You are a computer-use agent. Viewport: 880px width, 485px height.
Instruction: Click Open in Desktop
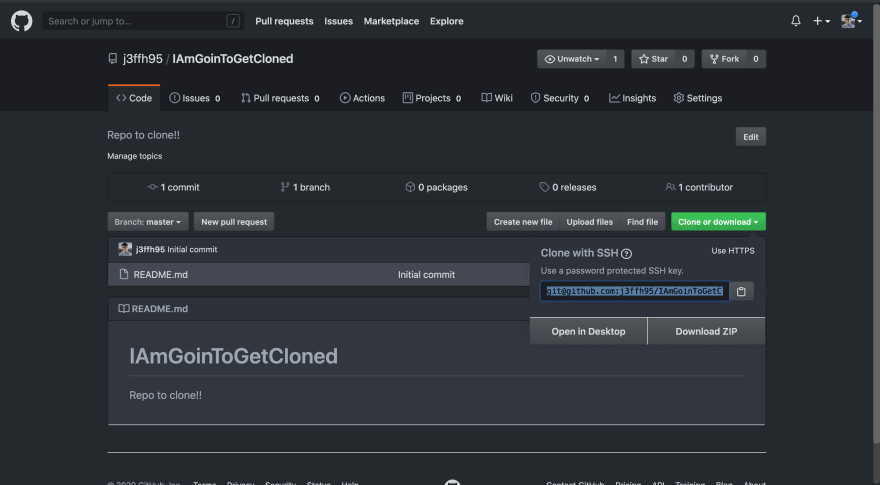[588, 332]
